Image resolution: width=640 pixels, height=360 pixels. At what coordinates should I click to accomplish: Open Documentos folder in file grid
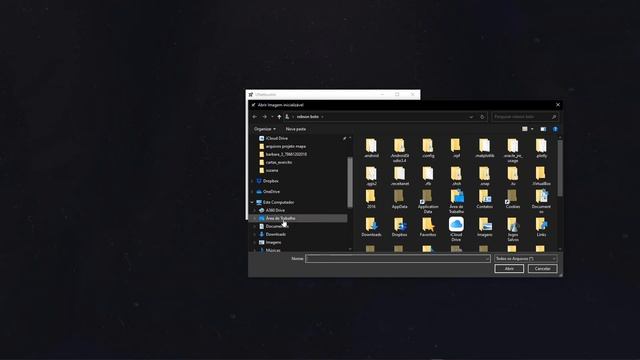(541, 201)
